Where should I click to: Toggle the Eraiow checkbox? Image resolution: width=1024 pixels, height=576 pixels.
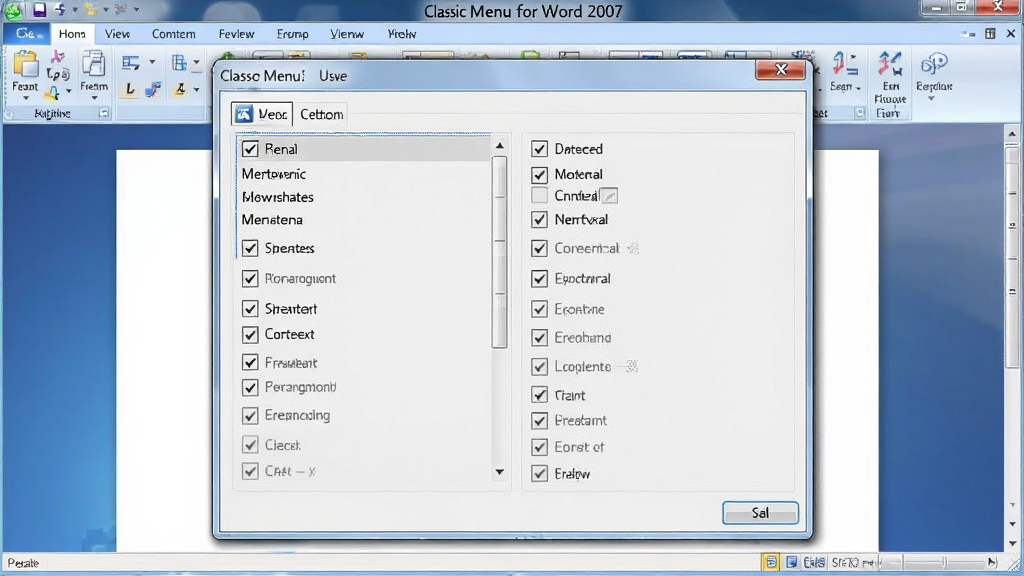coord(539,473)
